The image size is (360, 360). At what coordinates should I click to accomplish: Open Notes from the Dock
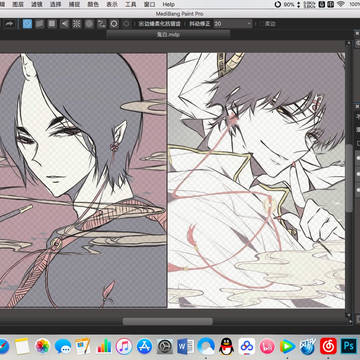22,347
